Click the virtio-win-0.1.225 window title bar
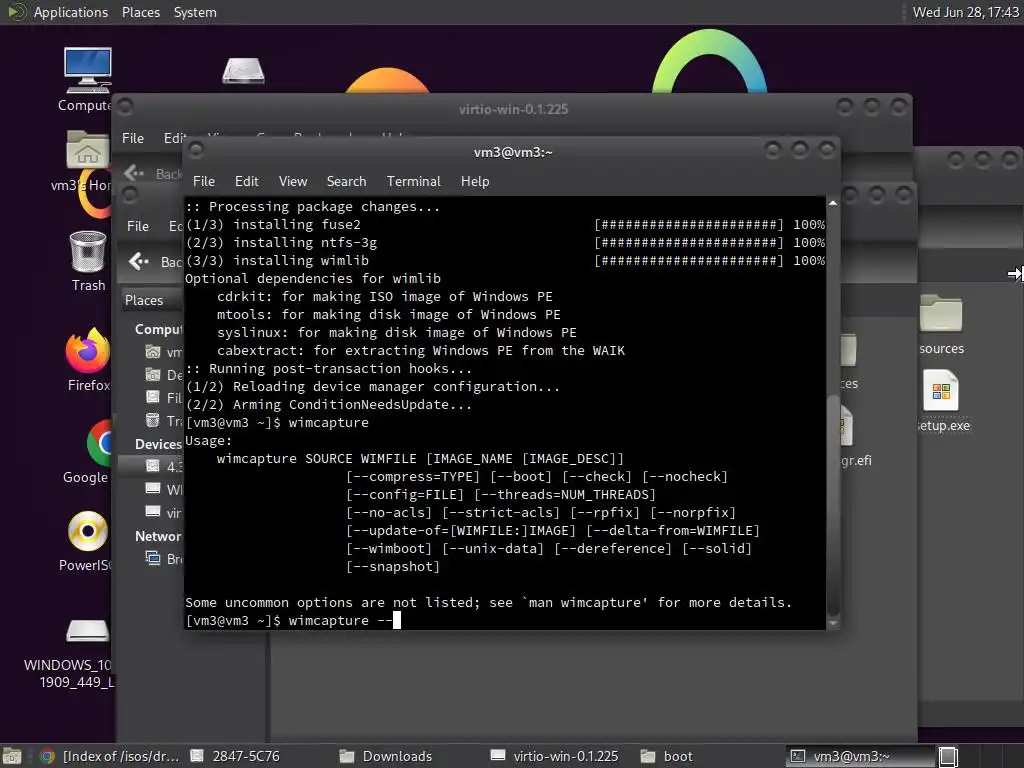 click(x=513, y=109)
